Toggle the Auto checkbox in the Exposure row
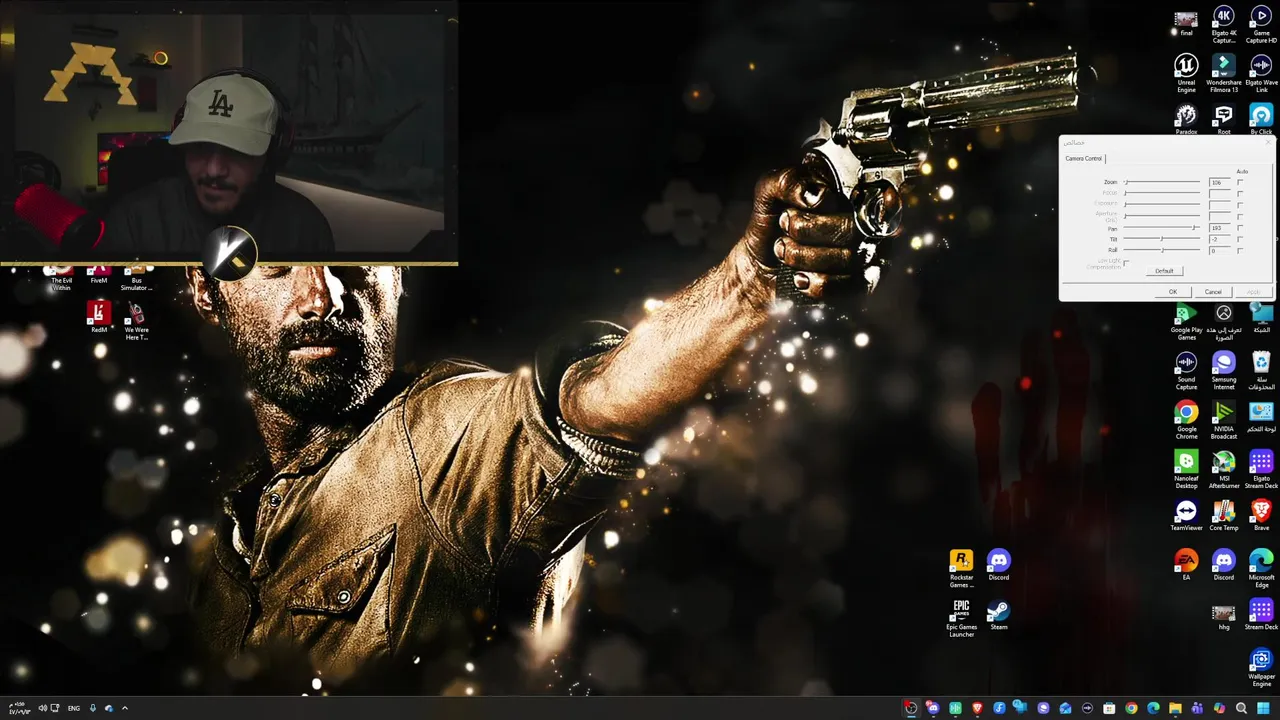The image size is (1280, 720). [1240, 205]
